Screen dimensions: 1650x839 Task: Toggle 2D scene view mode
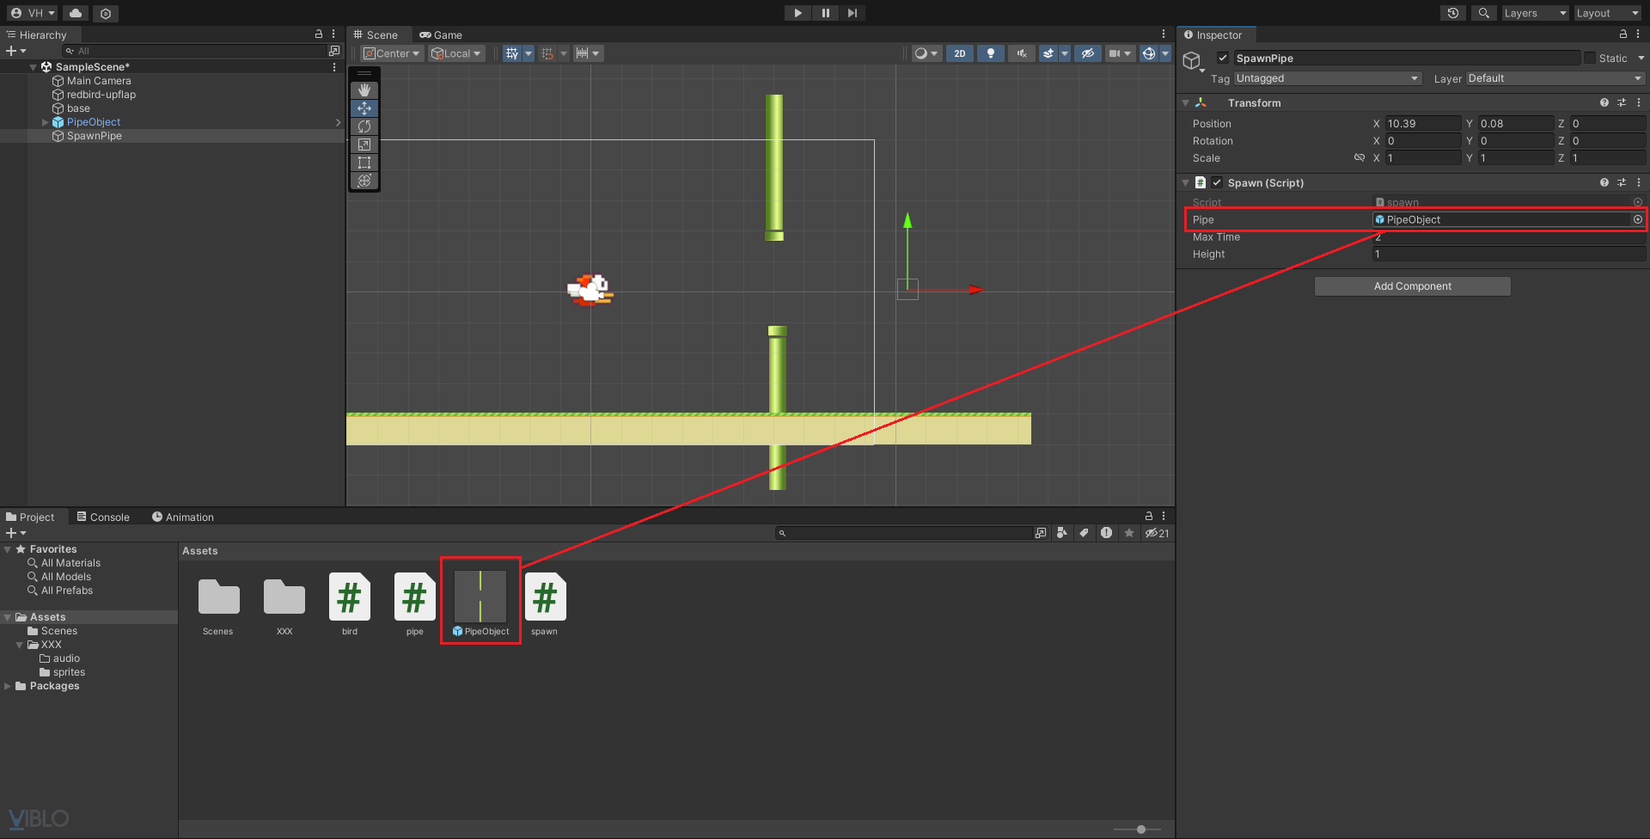tap(959, 53)
